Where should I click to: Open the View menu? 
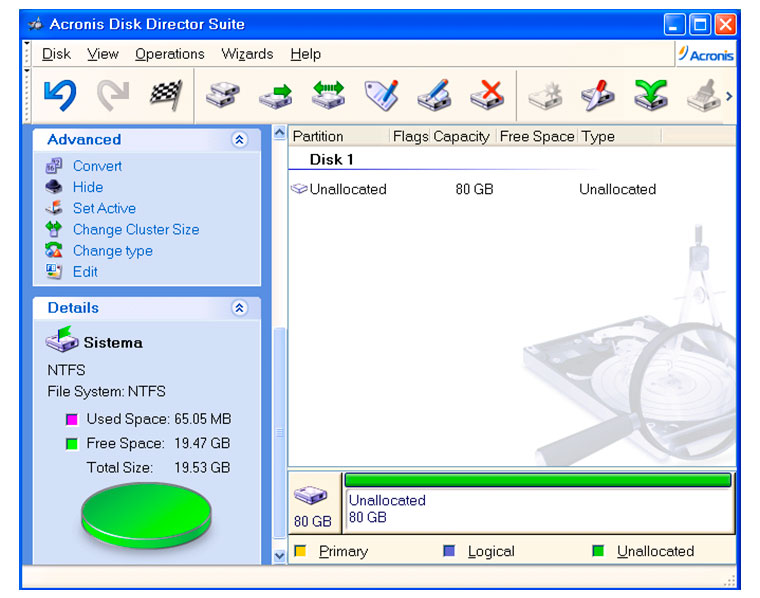[103, 54]
